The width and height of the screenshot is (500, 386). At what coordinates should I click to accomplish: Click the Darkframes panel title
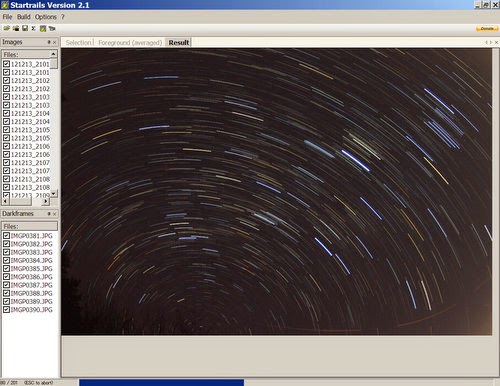[x=18, y=214]
